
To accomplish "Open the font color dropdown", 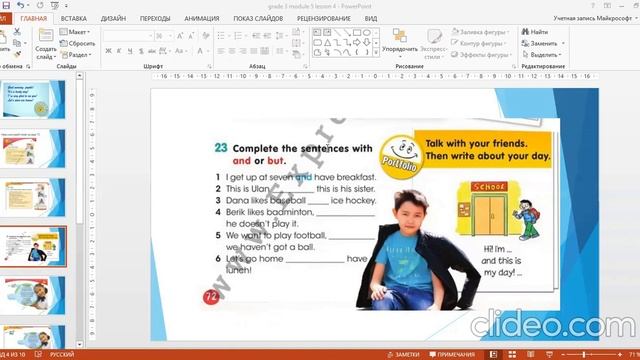I will (208, 51).
